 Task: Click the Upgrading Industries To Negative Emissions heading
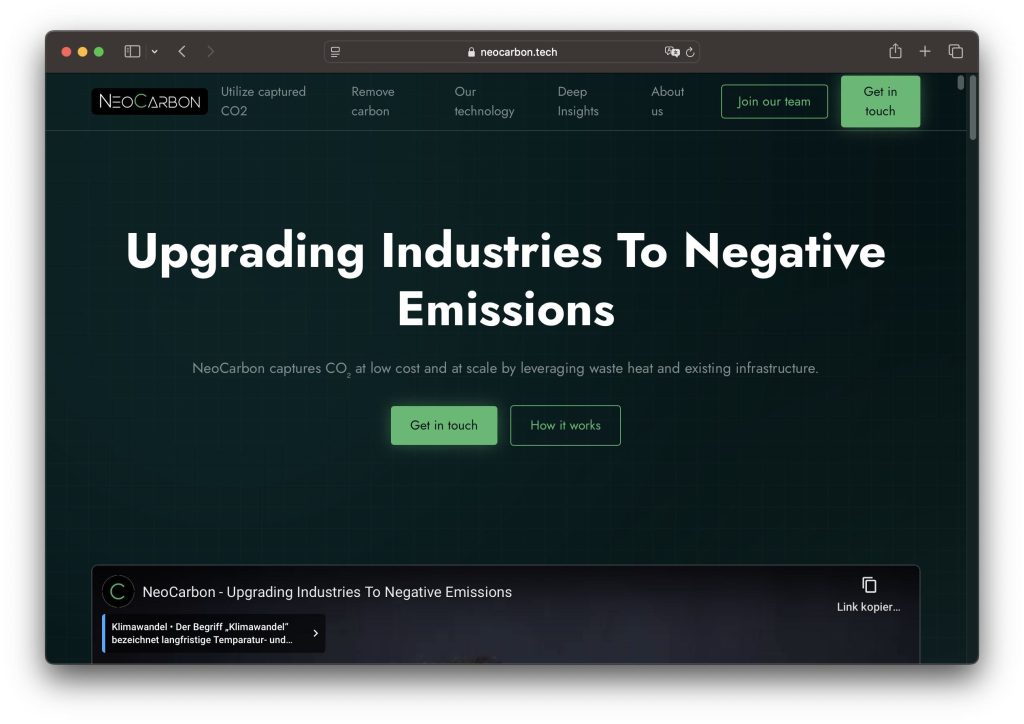pos(505,280)
